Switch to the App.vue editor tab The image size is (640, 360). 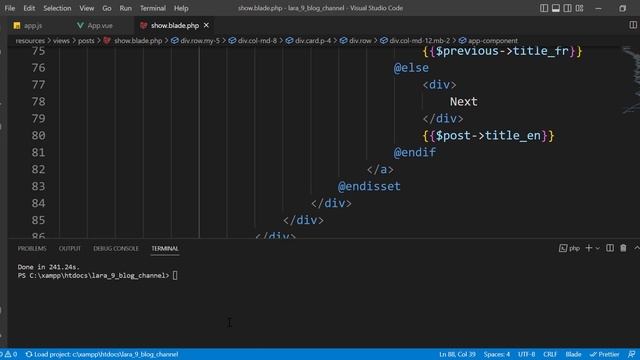point(100,25)
